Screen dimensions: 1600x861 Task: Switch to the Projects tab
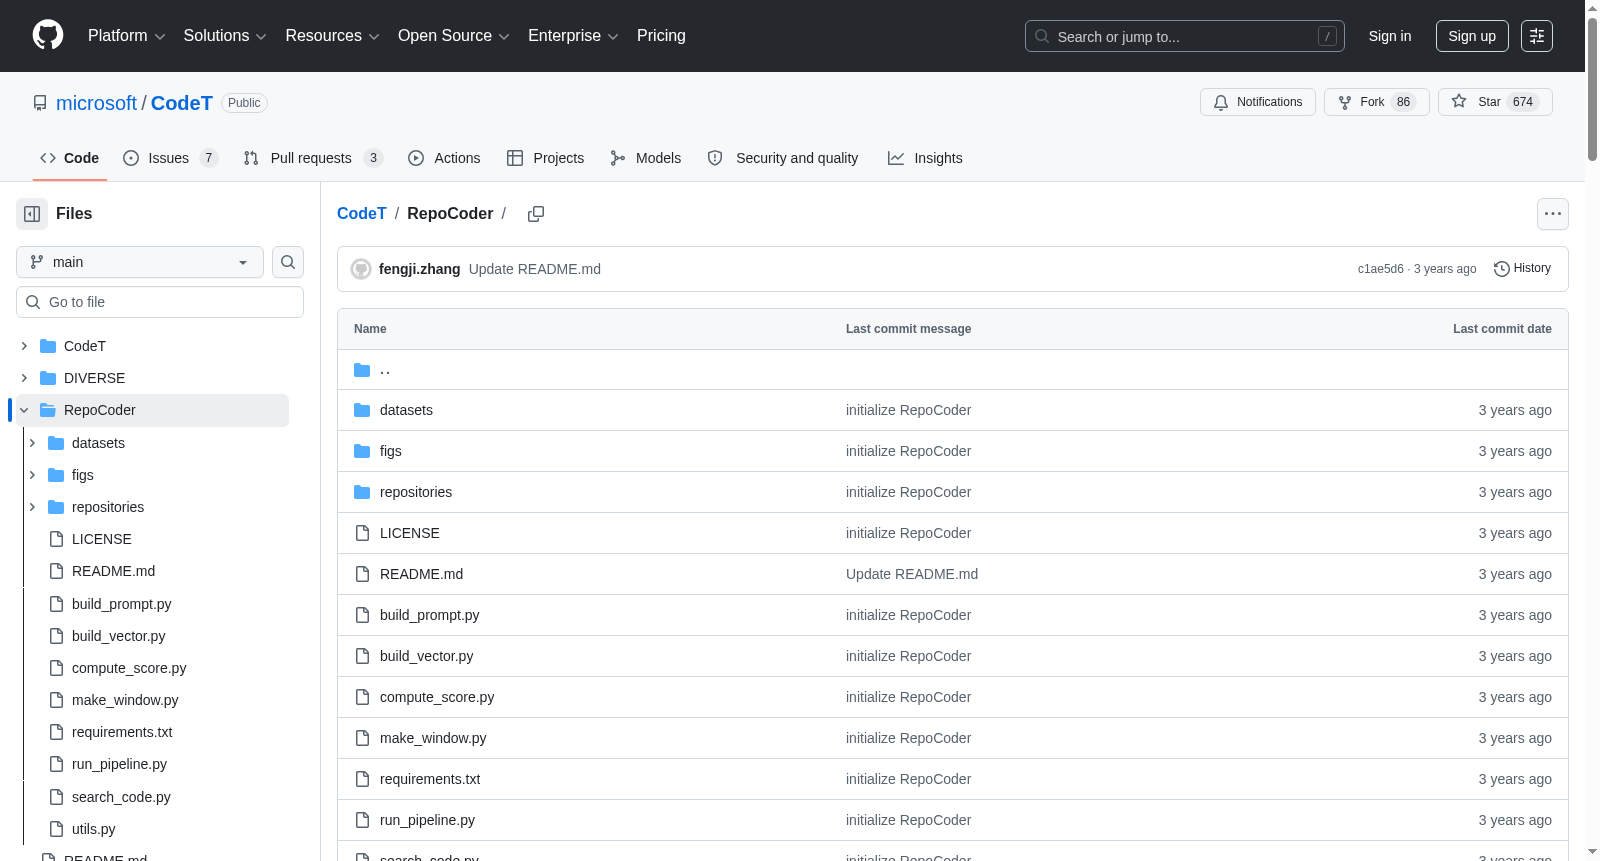[545, 158]
